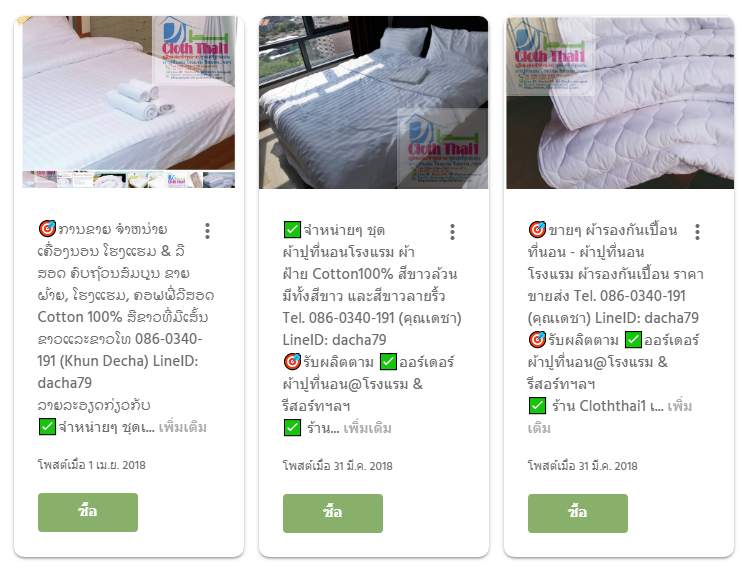
Task: Click ซื้อ buy button on third post
Action: pos(577,513)
